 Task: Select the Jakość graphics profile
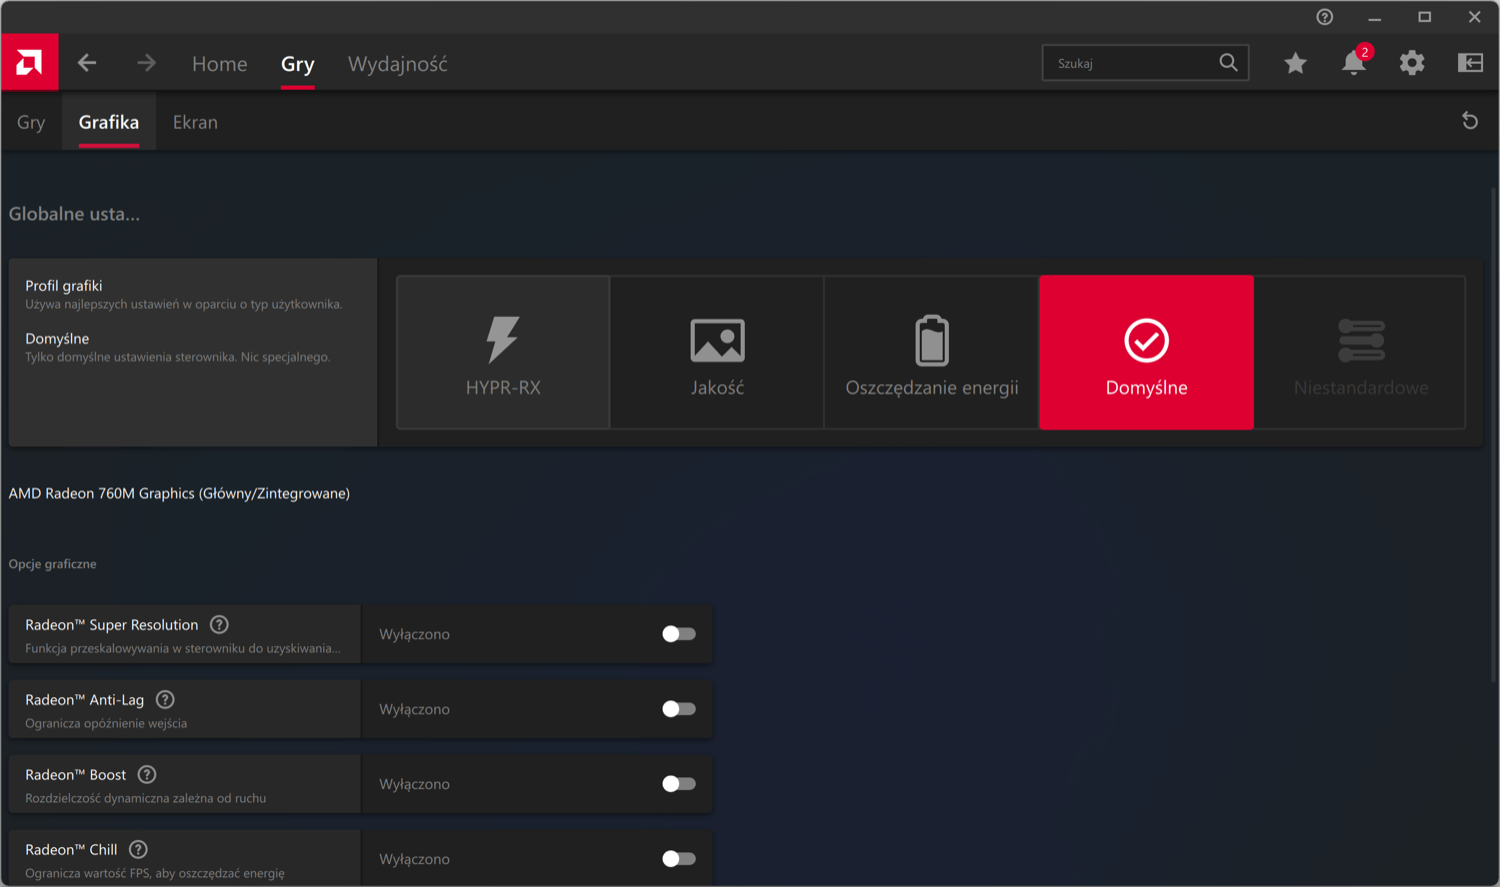pyautogui.click(x=717, y=352)
